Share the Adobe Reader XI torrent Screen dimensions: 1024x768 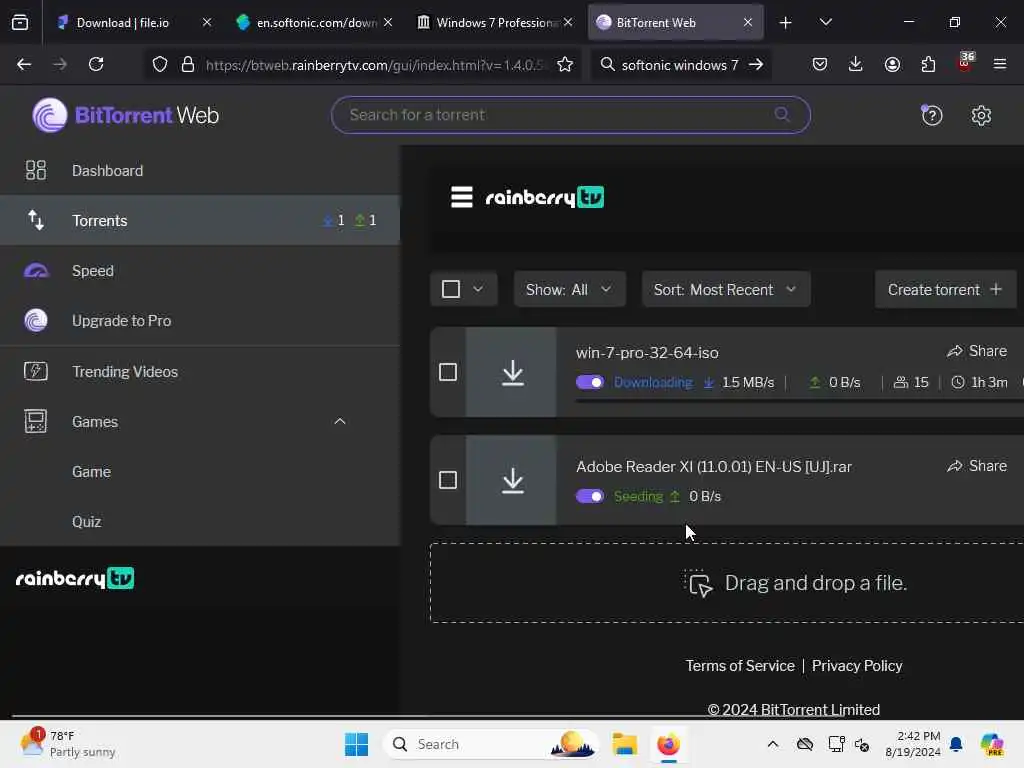pos(977,466)
